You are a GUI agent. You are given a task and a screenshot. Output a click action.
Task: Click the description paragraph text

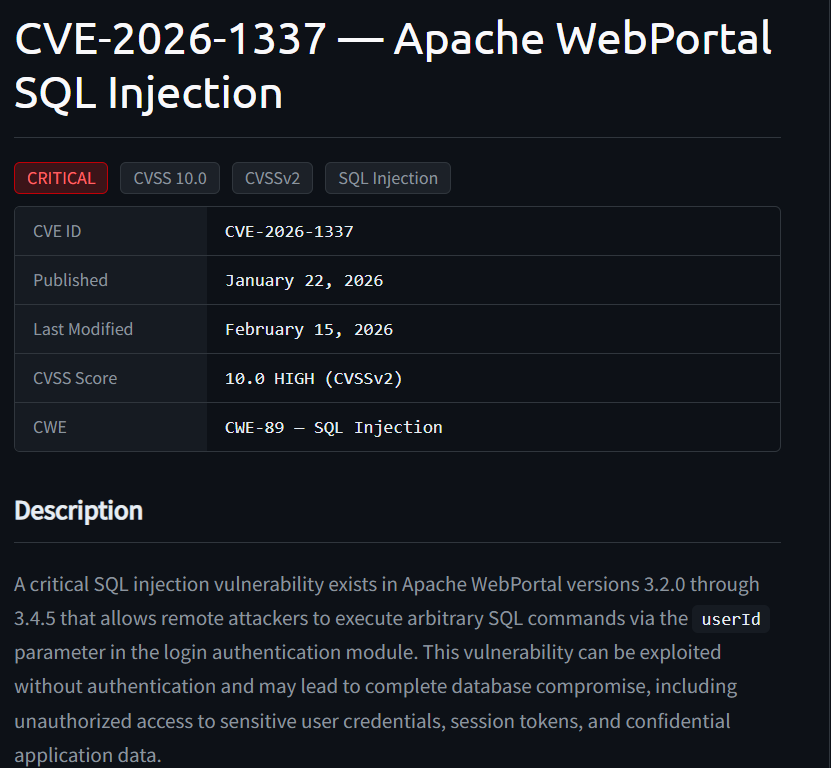point(392,669)
